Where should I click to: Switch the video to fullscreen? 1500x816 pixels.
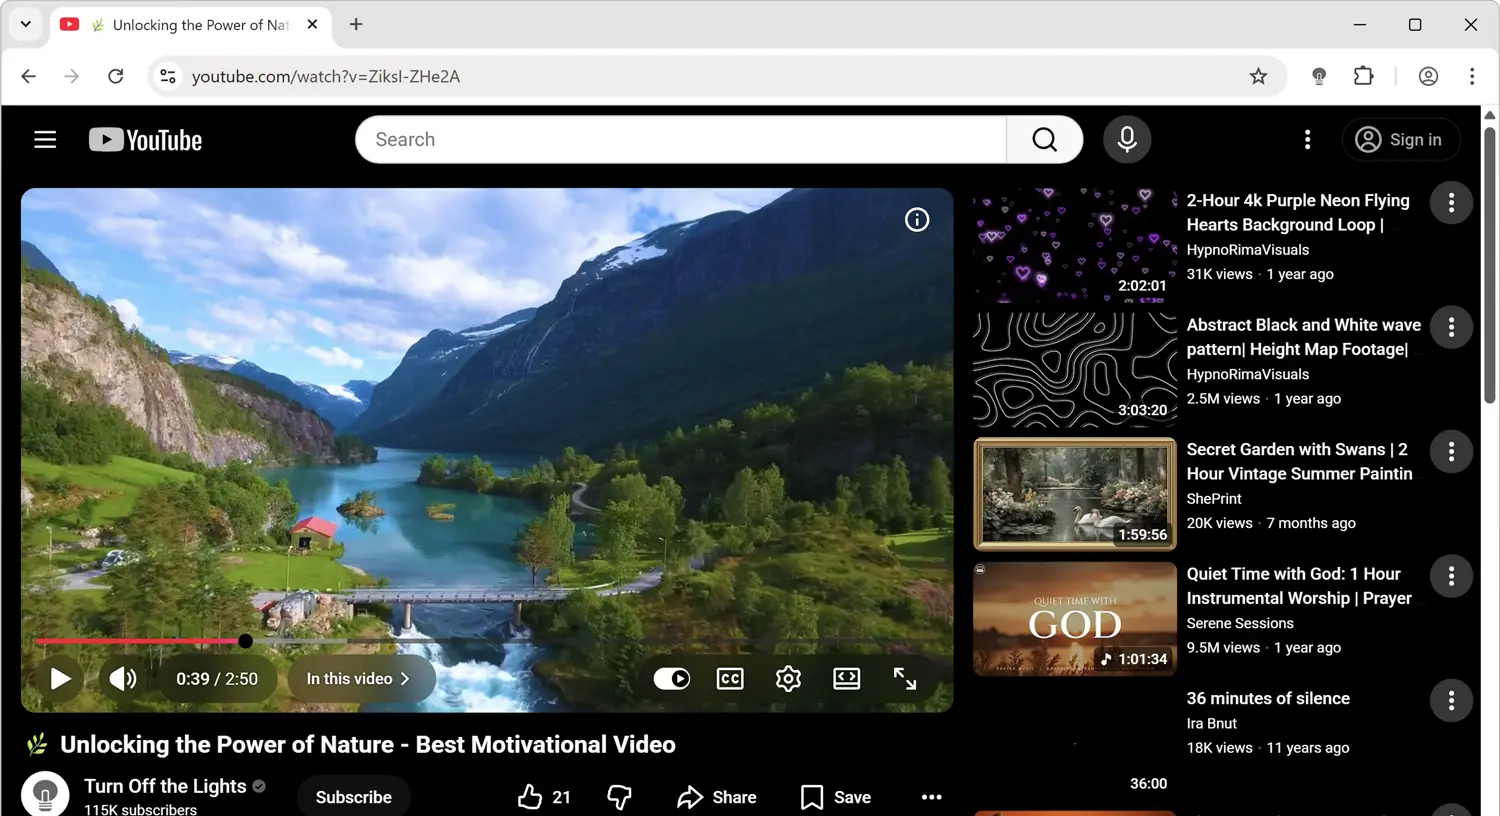(904, 678)
